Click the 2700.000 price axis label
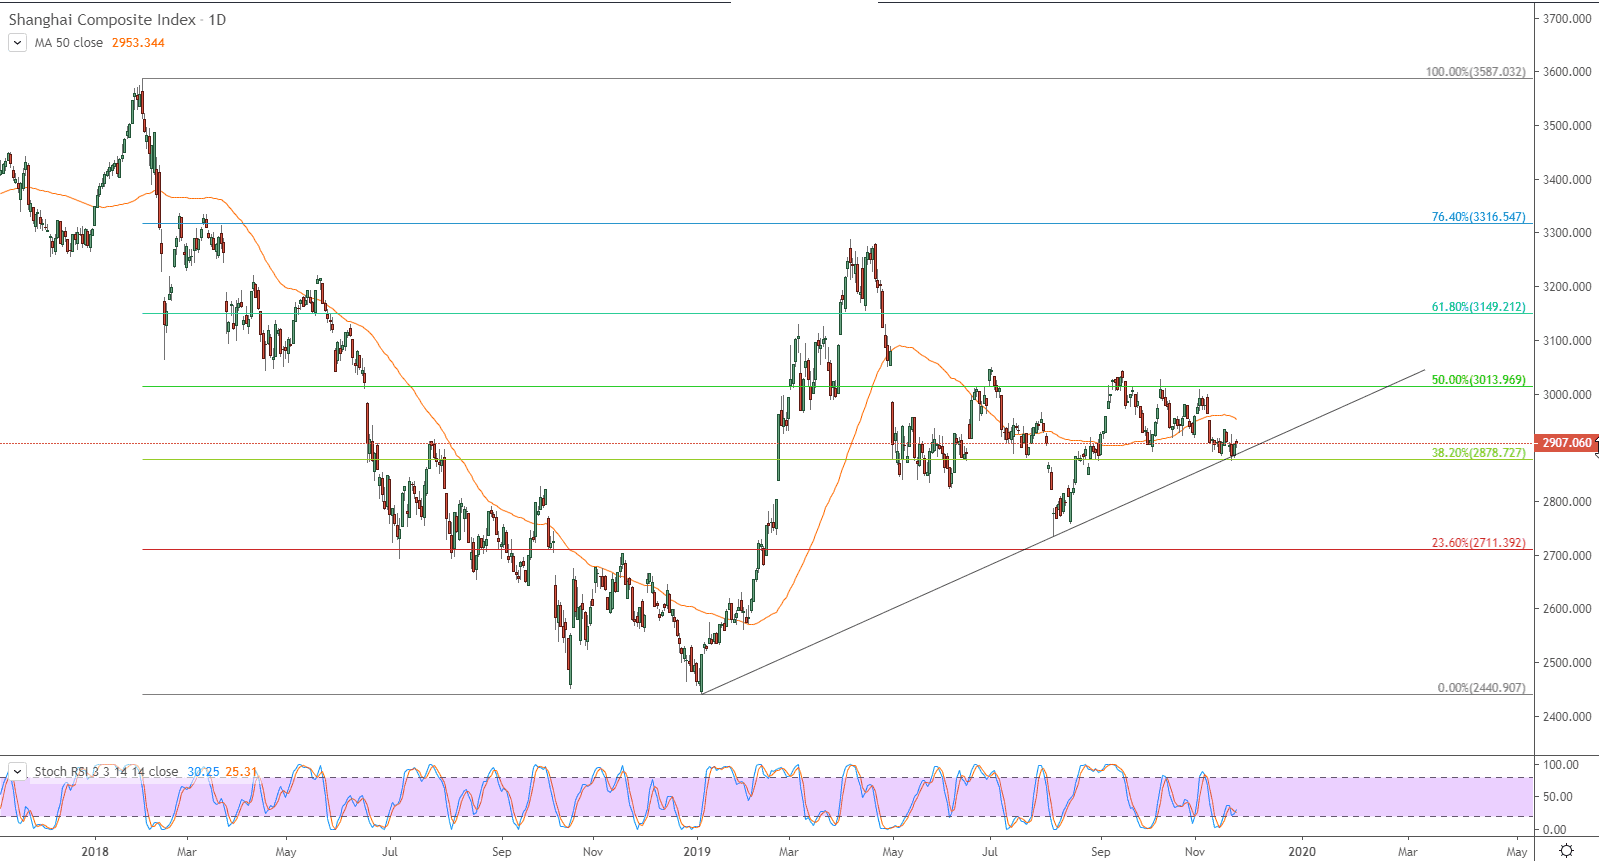The height and width of the screenshot is (861, 1599). coord(1567,556)
